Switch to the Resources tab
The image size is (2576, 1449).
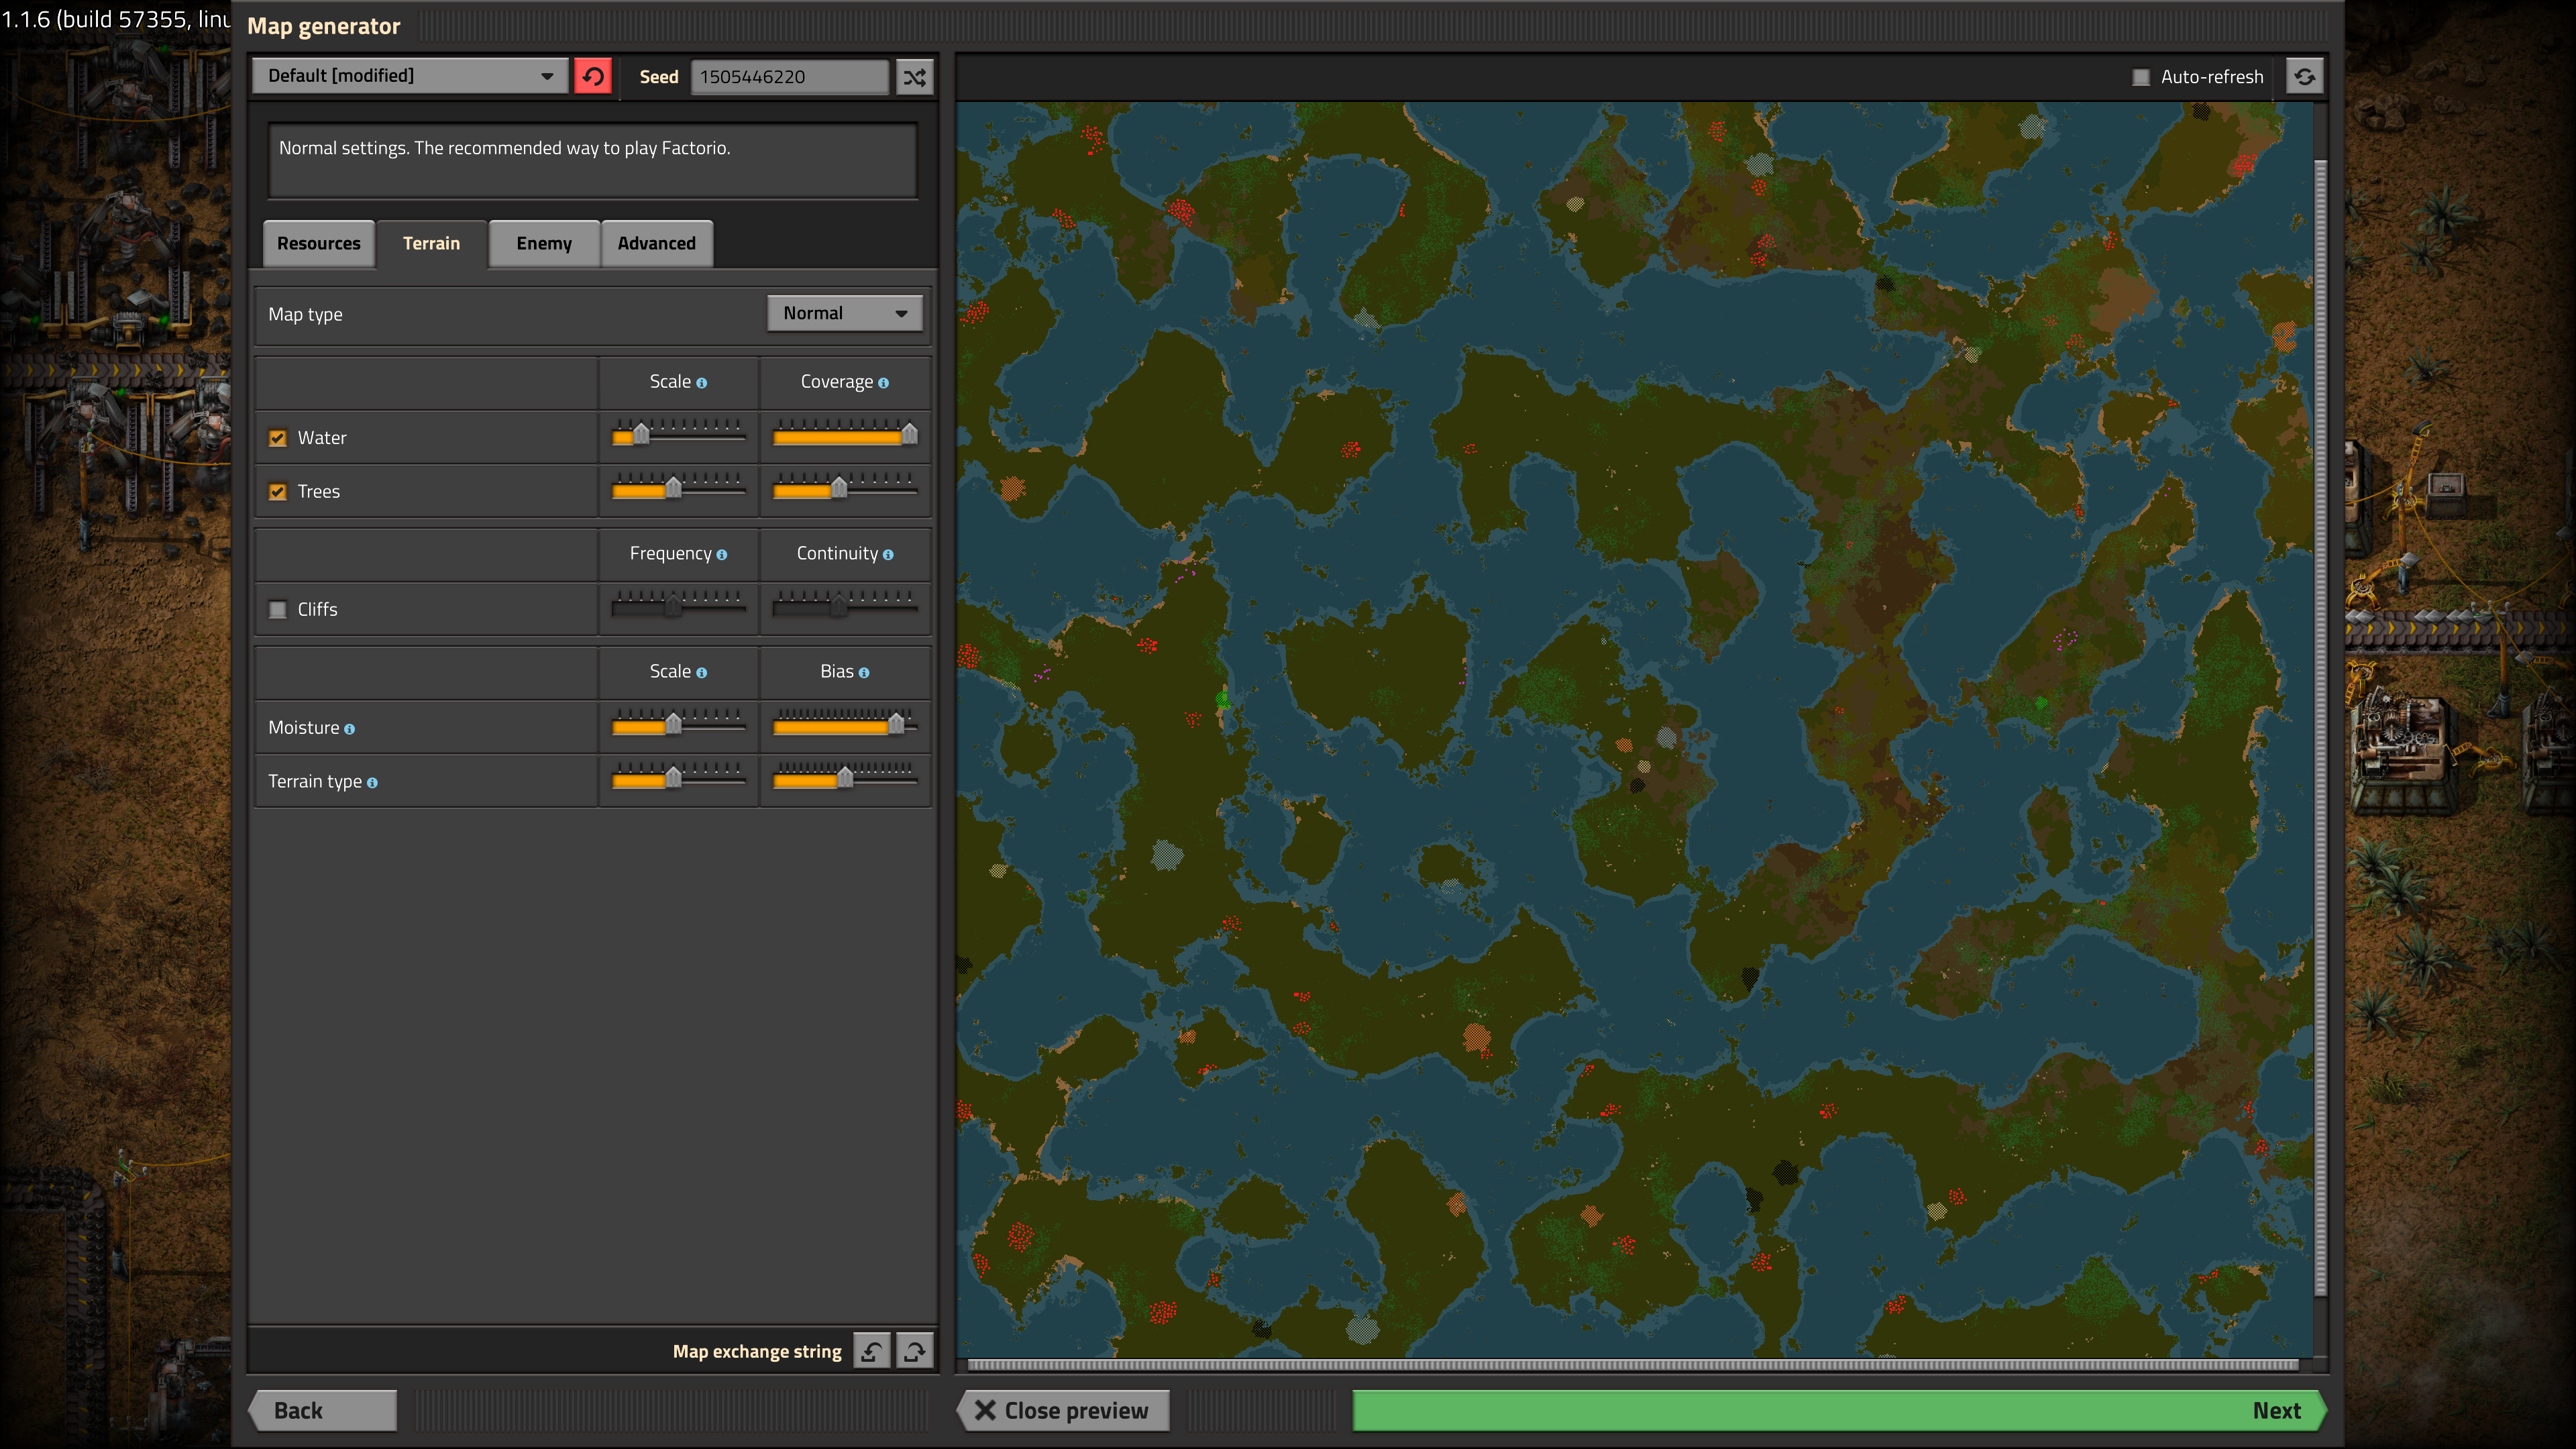click(x=319, y=243)
